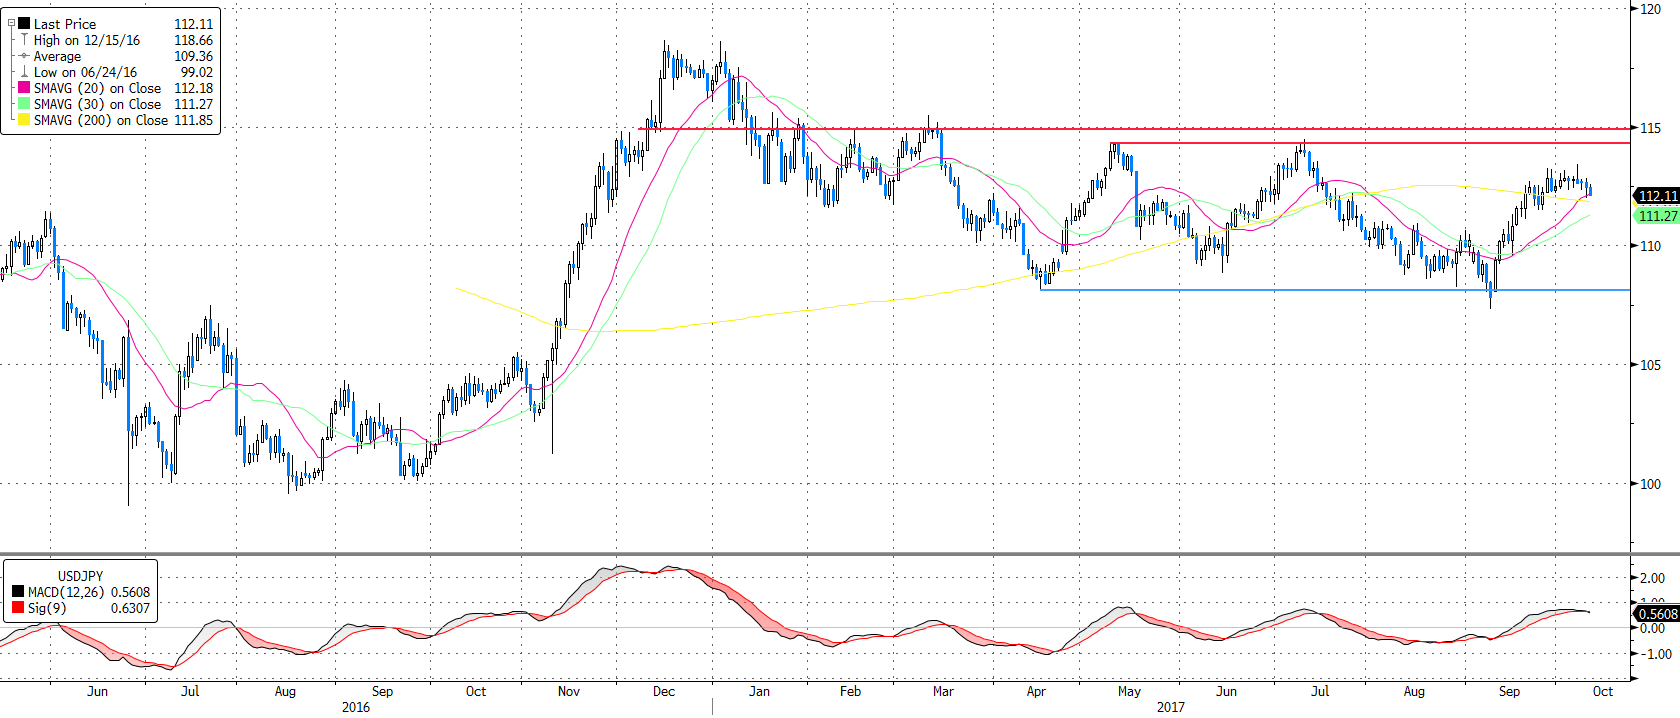Collapse the price legend box
The height and width of the screenshot is (718, 1680).
pyautogui.click(x=11, y=23)
